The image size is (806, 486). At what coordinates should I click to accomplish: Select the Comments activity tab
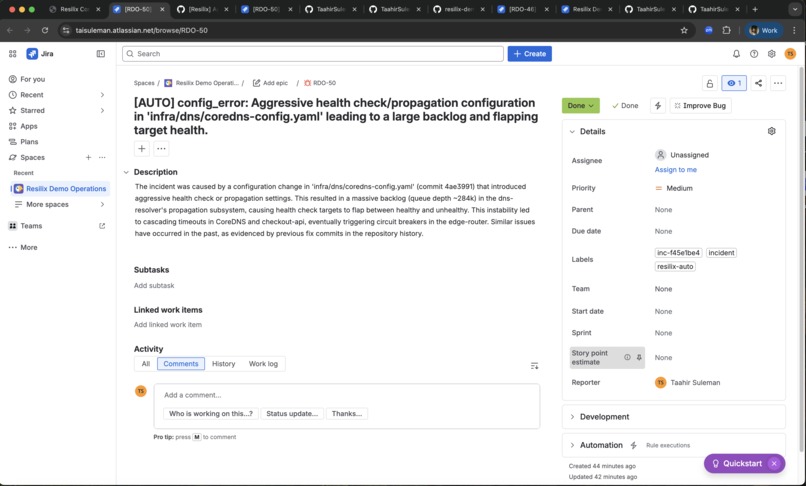pyautogui.click(x=180, y=364)
